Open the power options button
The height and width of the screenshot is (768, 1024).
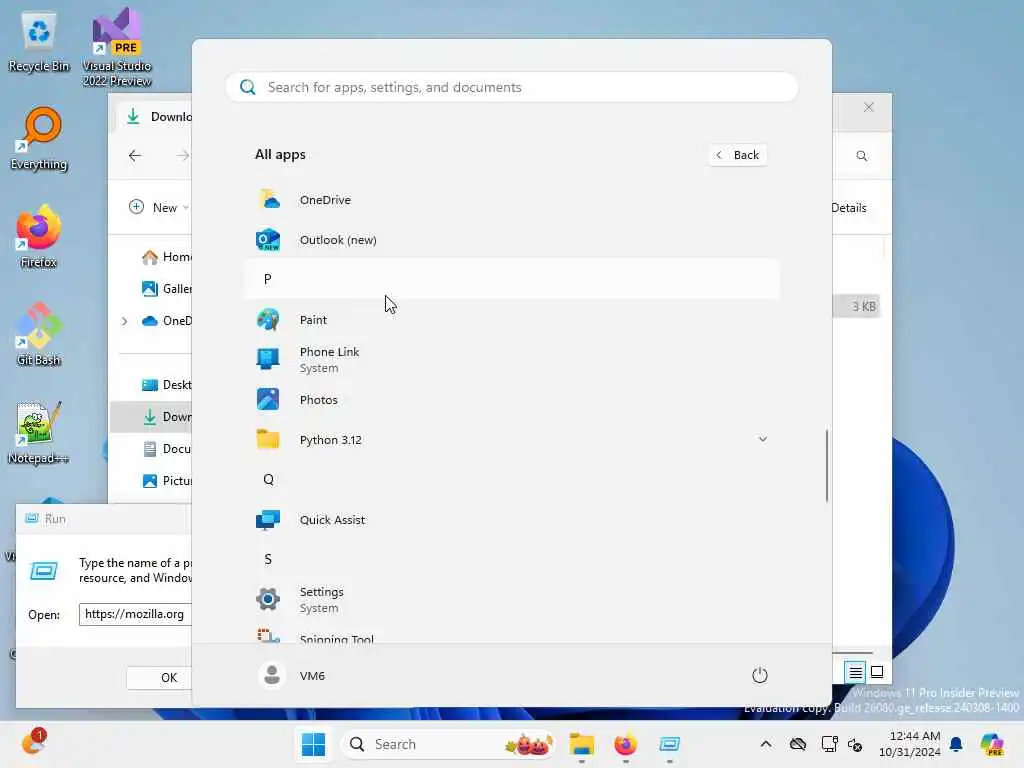click(x=760, y=675)
